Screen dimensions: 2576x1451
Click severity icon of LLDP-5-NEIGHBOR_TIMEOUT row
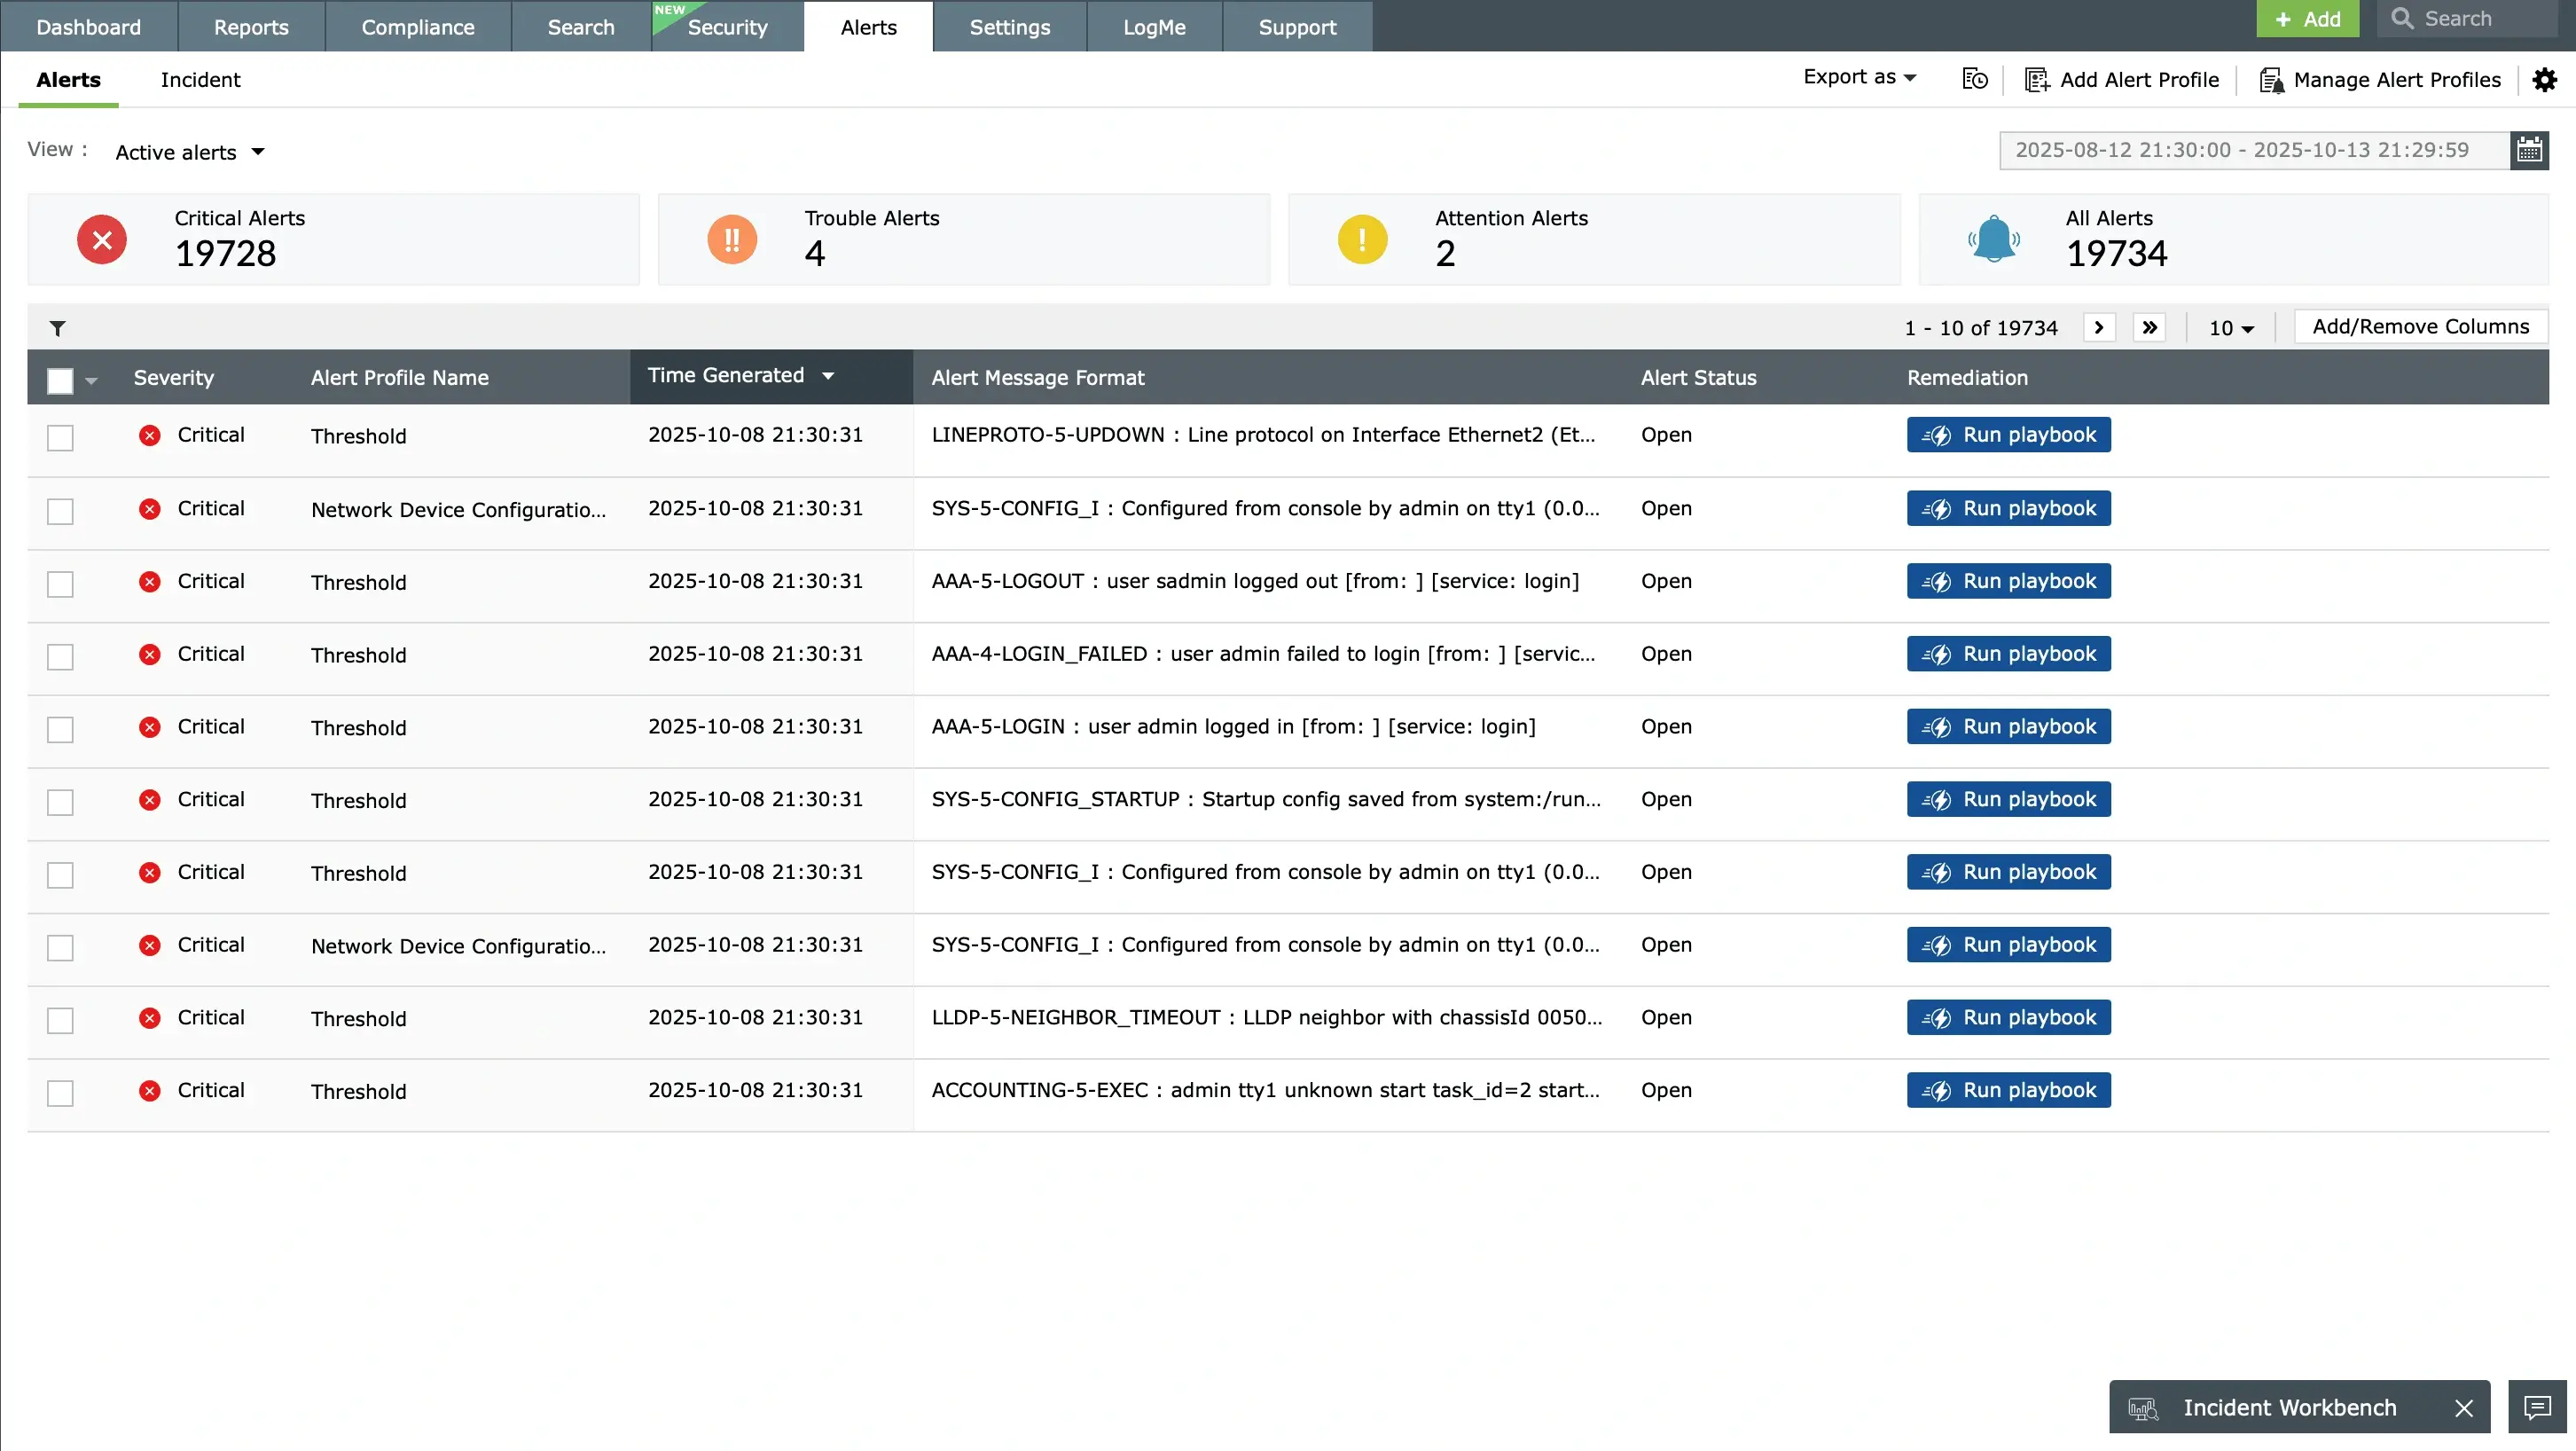click(x=150, y=1018)
